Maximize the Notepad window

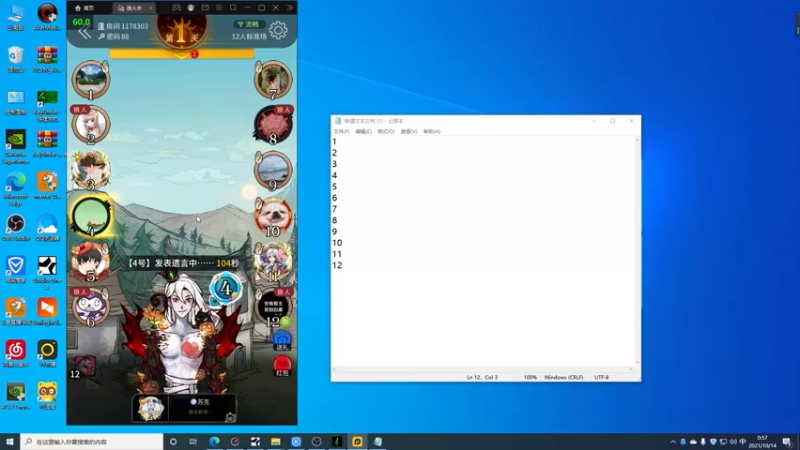point(612,121)
